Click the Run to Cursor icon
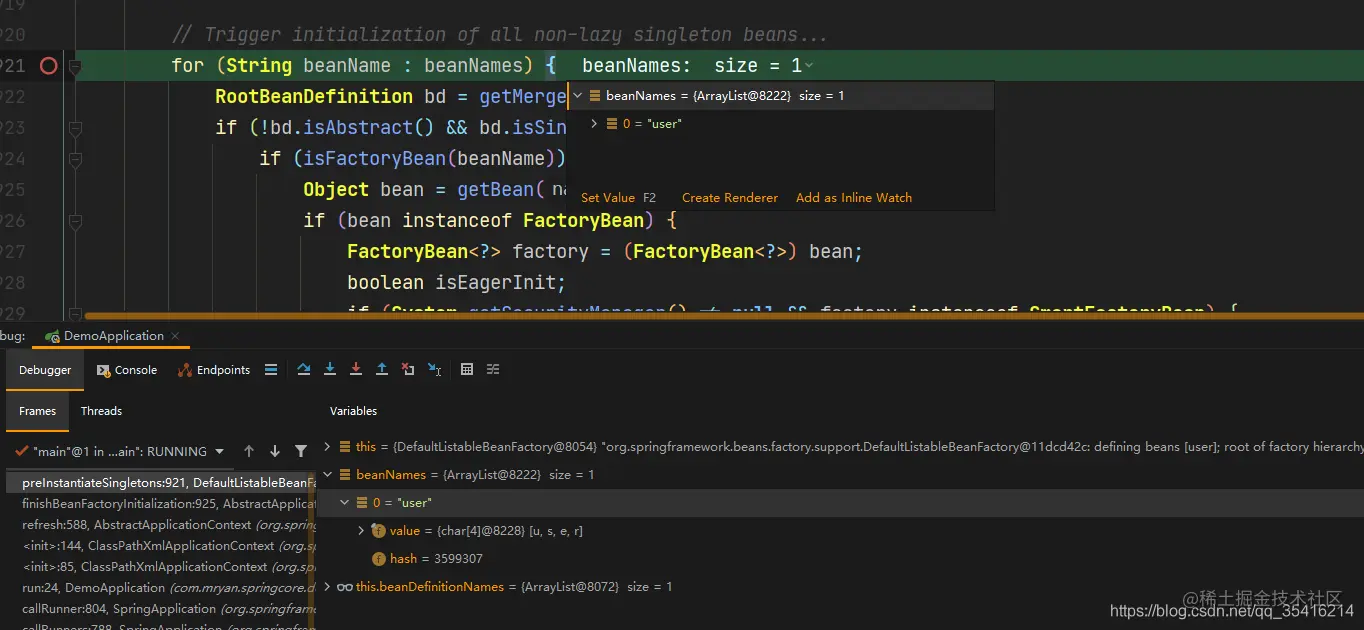 (434, 370)
